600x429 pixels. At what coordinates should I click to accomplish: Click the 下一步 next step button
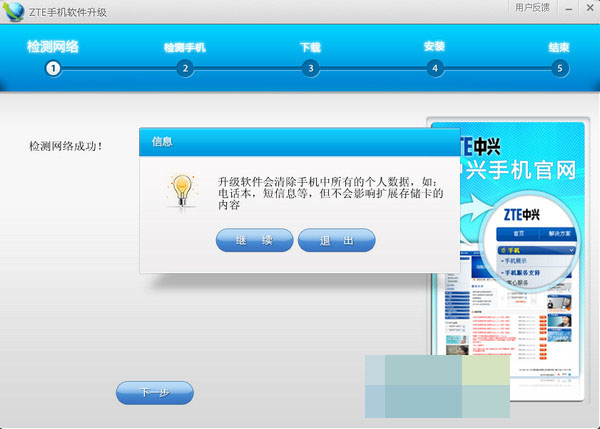point(154,393)
